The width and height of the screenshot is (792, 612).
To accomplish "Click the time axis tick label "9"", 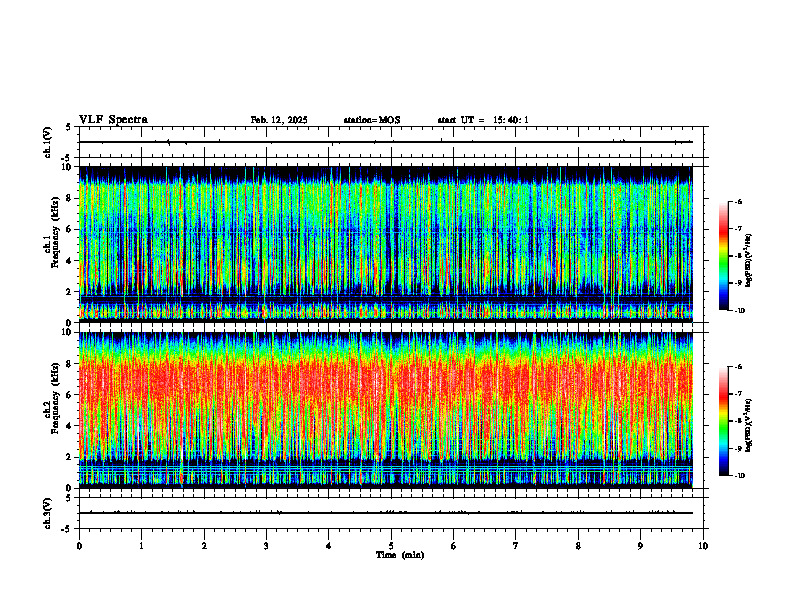I will [x=640, y=546].
